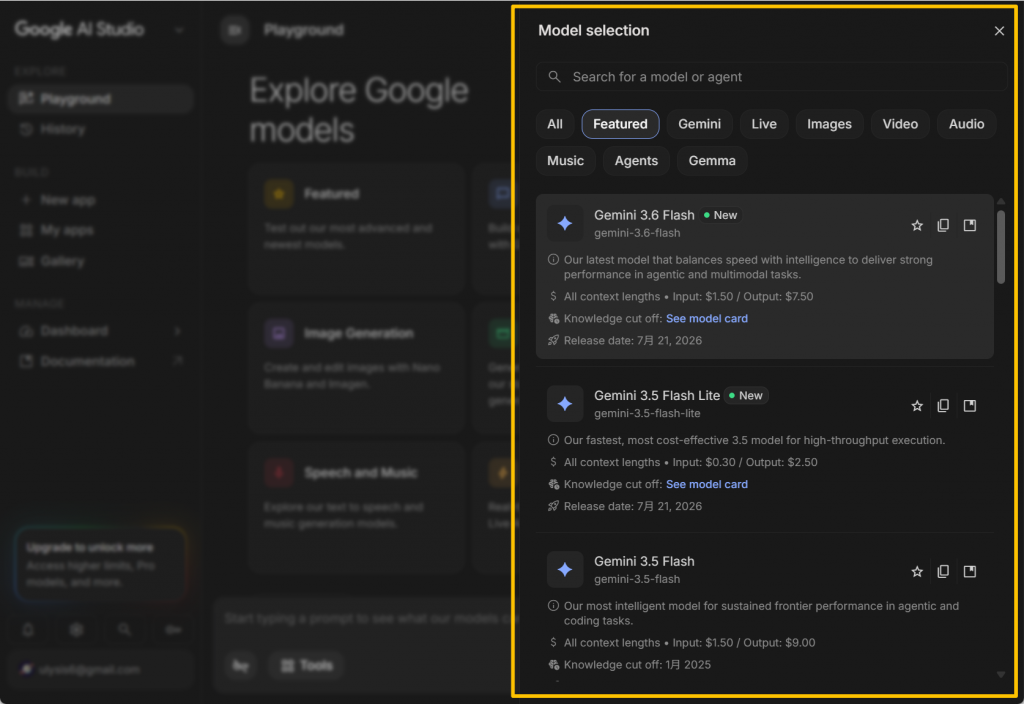This screenshot has width=1024, height=704.
Task: Open Gemini 3.5 Flash details icon
Action: [x=970, y=571]
